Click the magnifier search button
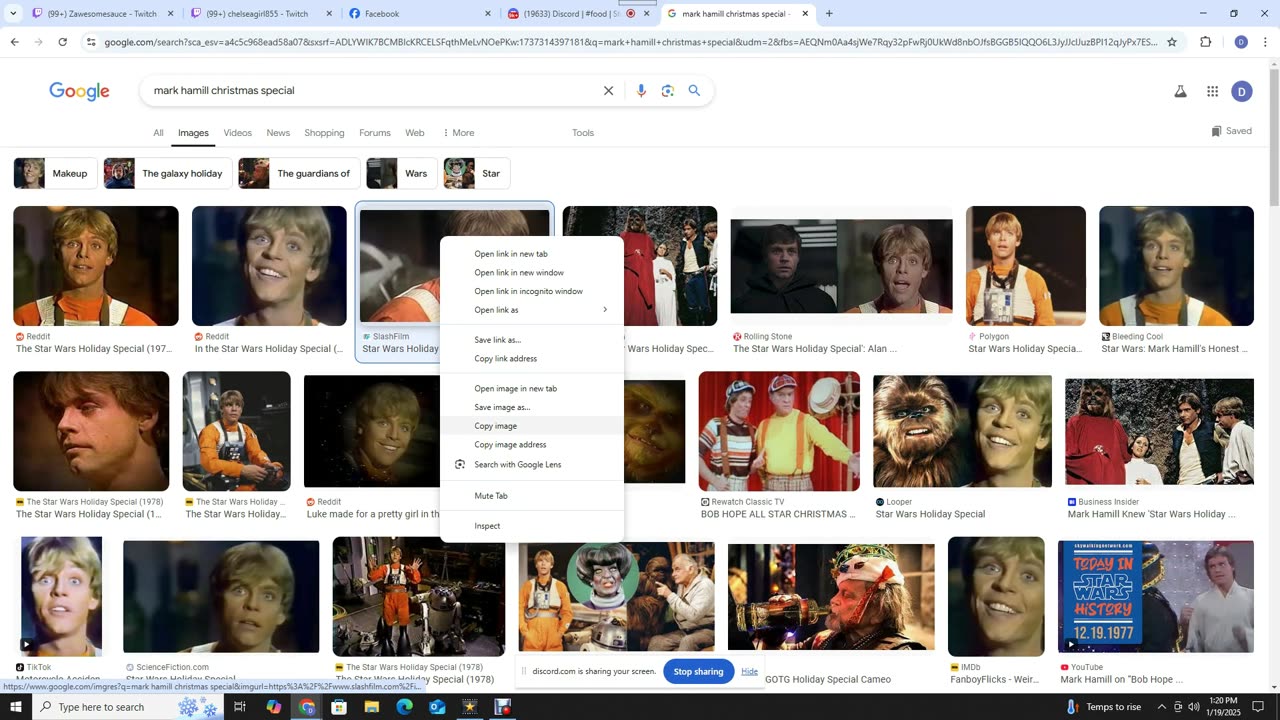1280x720 pixels. click(x=694, y=91)
